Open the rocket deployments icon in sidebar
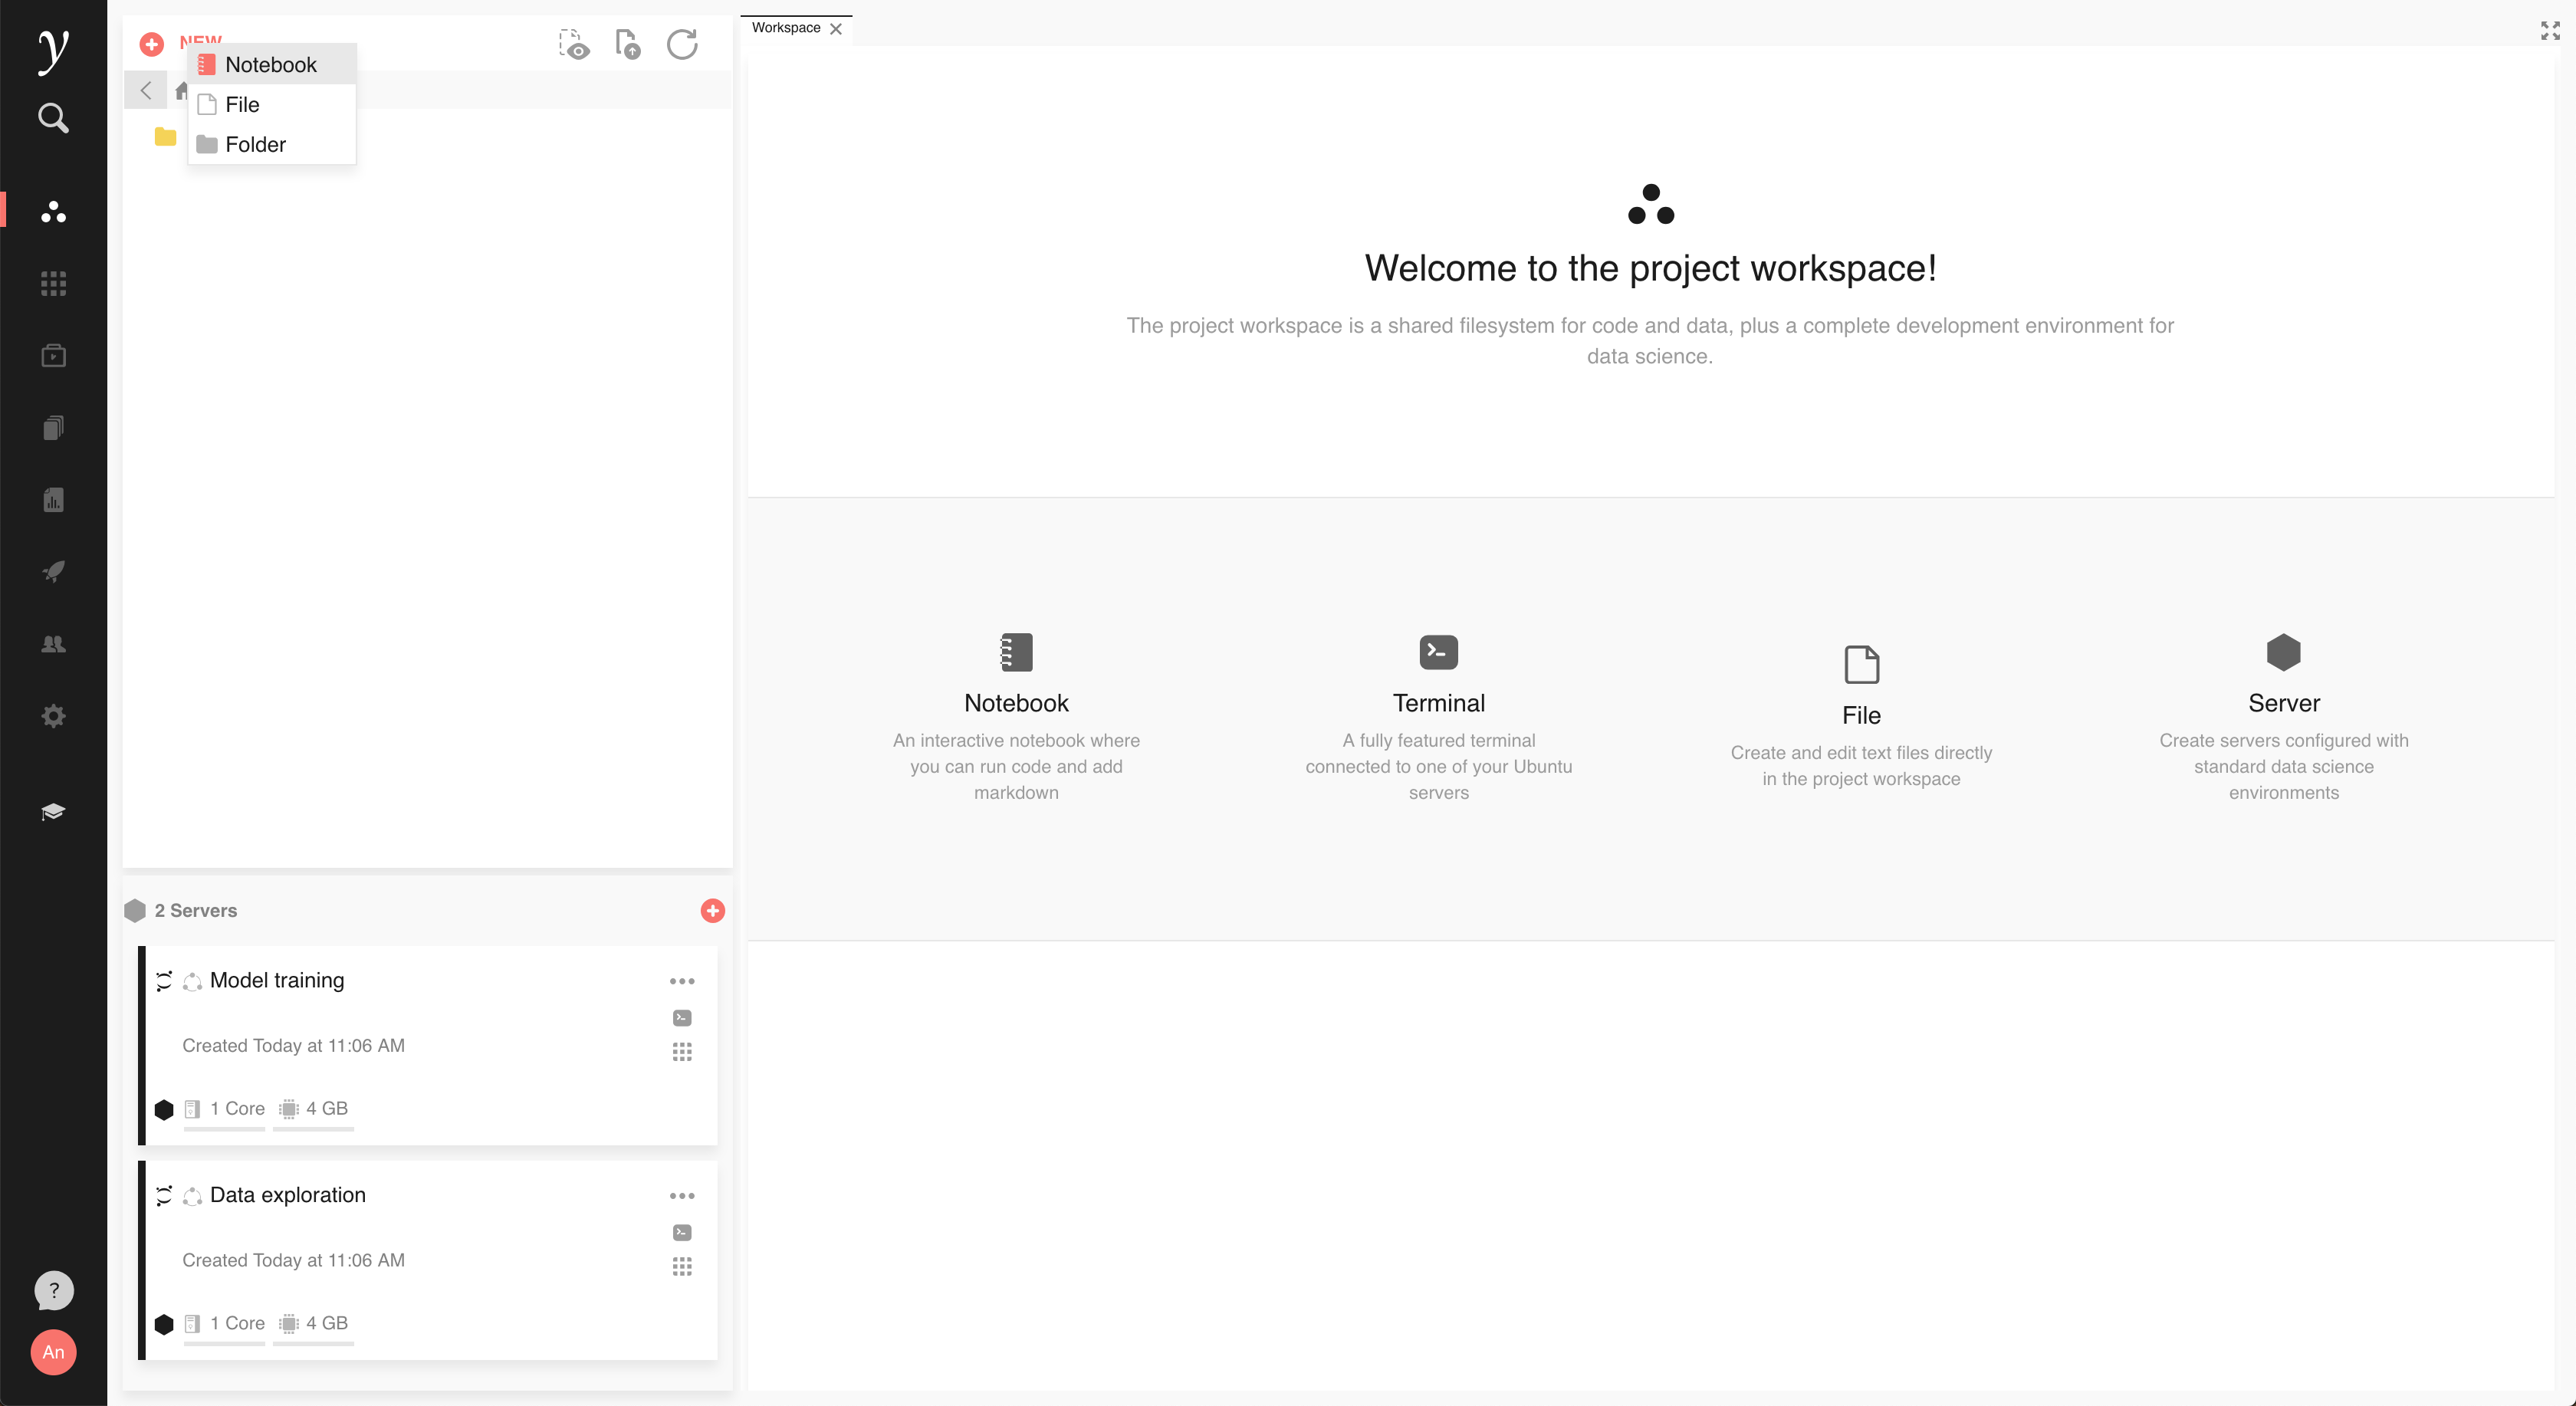The width and height of the screenshot is (2576, 1406). [53, 571]
